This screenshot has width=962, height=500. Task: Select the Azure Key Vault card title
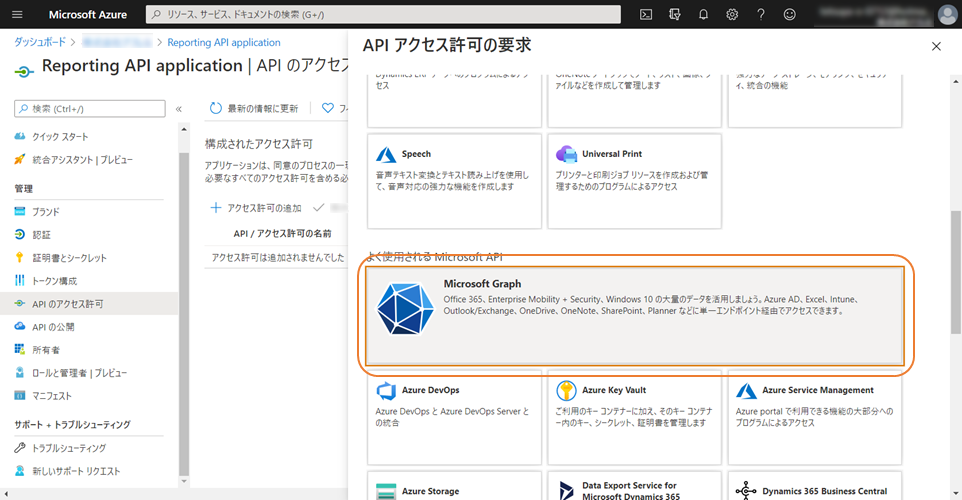(x=614, y=390)
